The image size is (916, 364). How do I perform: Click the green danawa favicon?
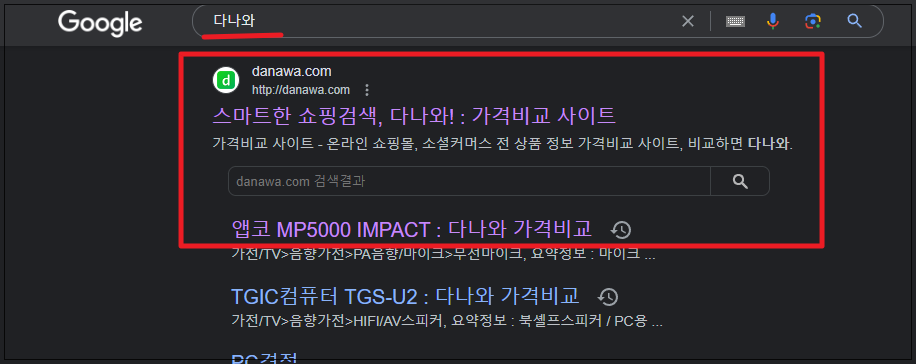[x=225, y=80]
